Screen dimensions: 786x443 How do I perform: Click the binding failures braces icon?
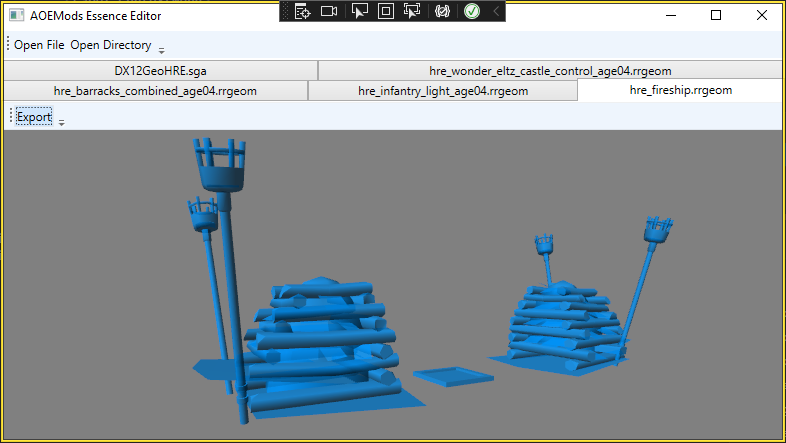[x=442, y=11]
